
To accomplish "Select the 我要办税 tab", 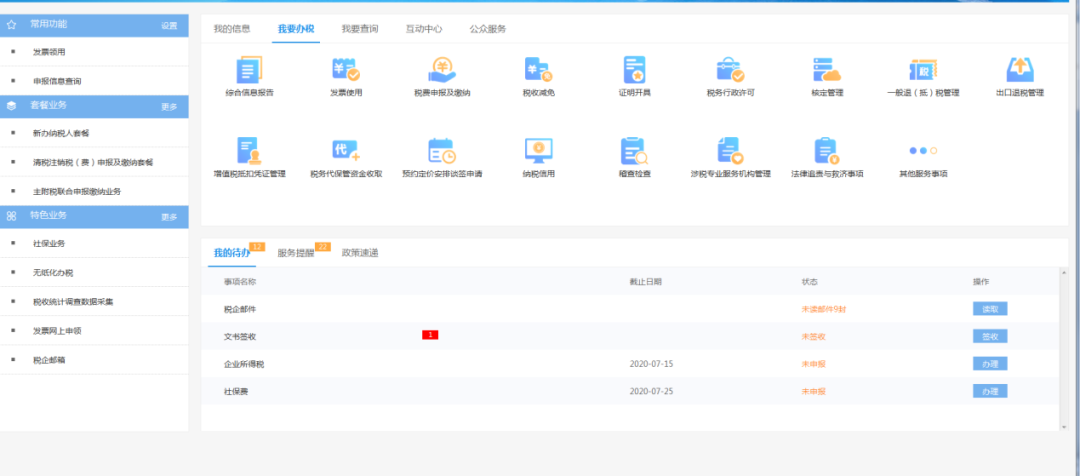I will point(296,29).
